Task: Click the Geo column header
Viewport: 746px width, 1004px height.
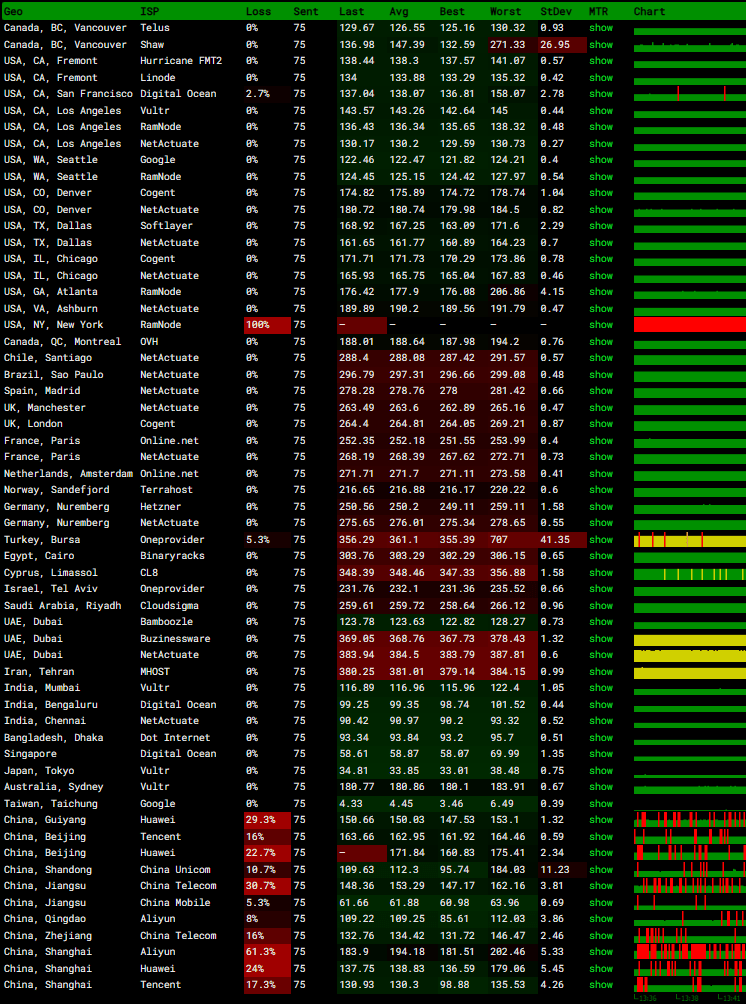Action: 13,12
